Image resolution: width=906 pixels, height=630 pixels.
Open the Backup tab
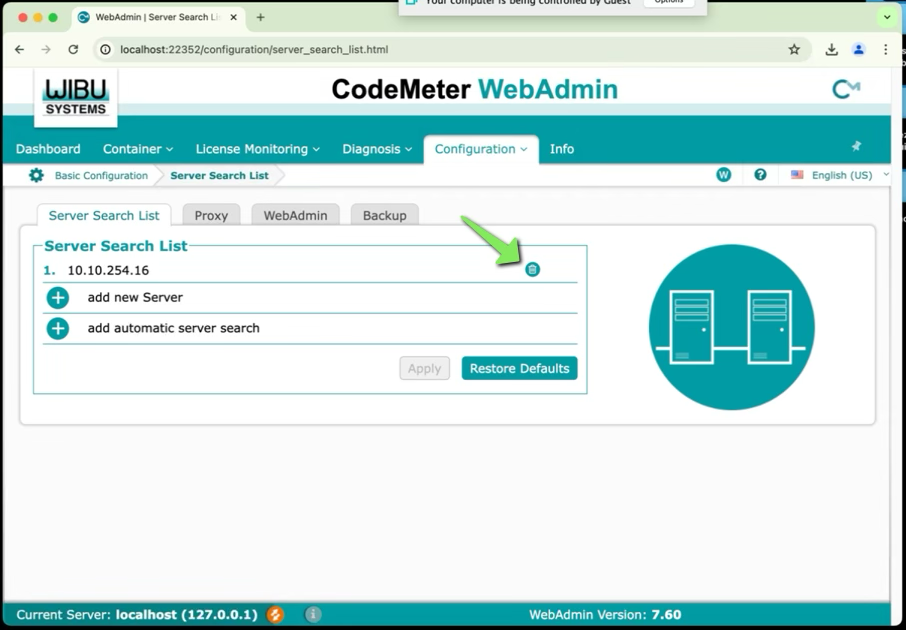pos(384,215)
